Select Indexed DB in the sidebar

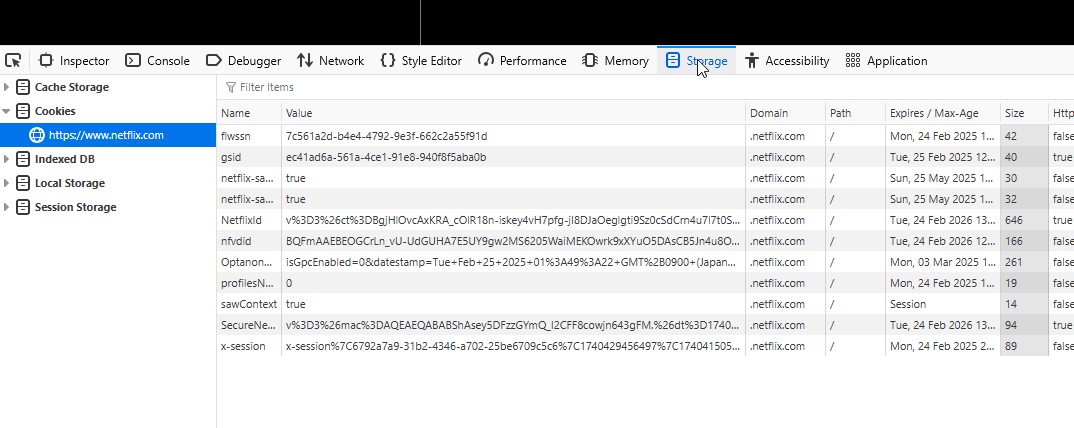coord(64,159)
